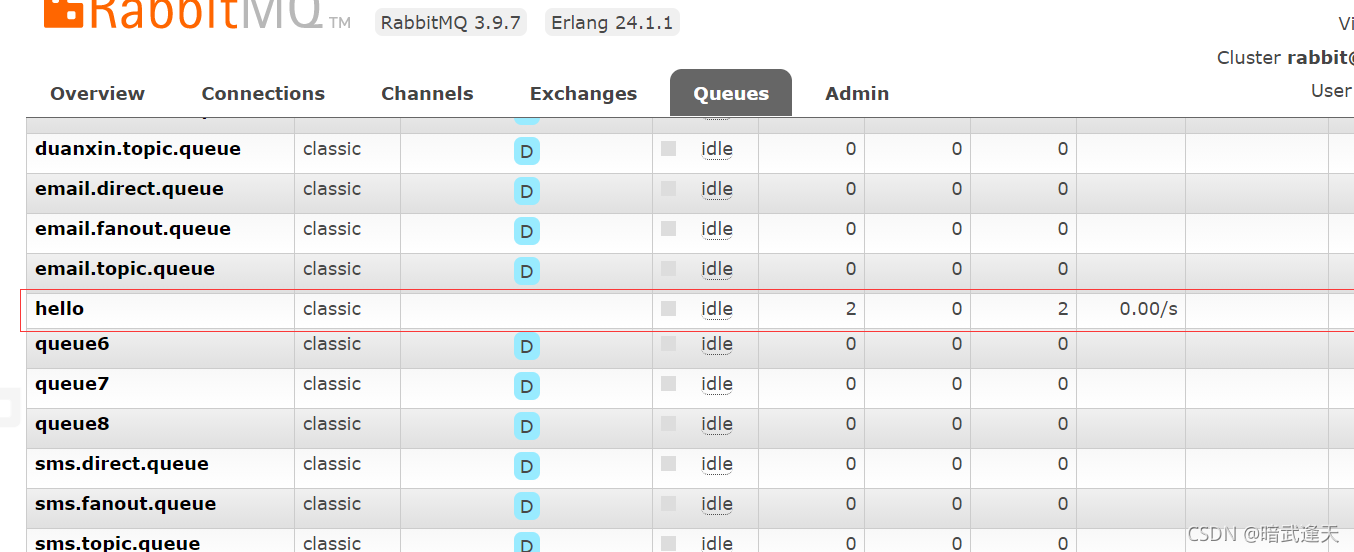Click the D badge for duanxin.topic.queue
The width and height of the screenshot is (1354, 552).
pos(527,152)
